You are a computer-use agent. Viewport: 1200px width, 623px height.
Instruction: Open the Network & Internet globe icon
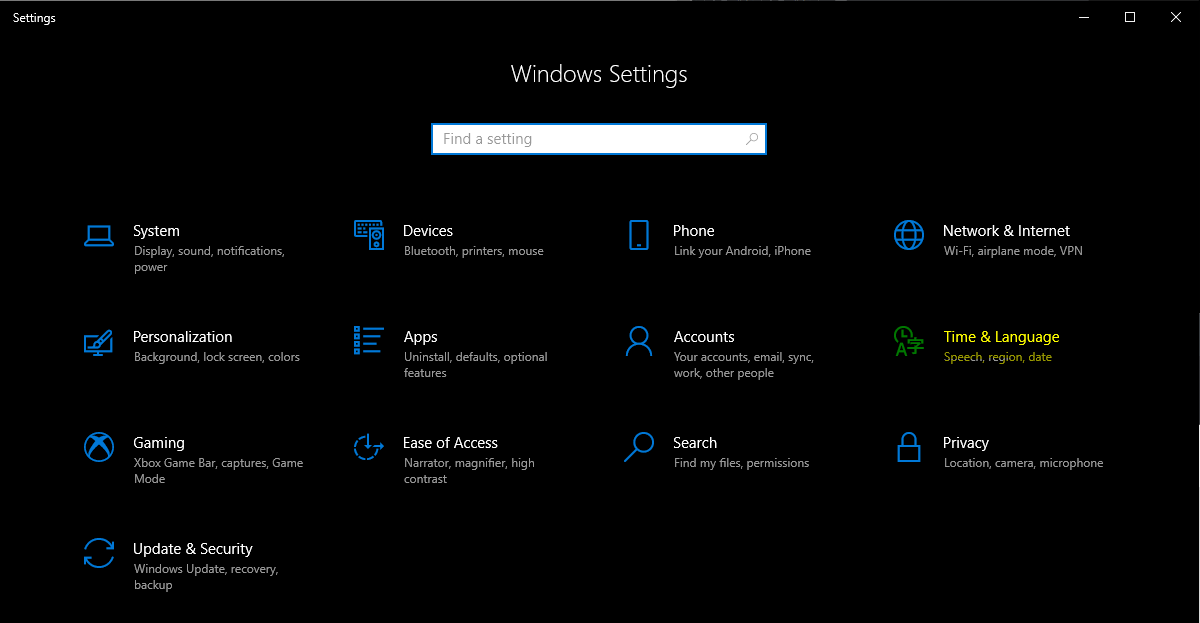[x=909, y=235]
